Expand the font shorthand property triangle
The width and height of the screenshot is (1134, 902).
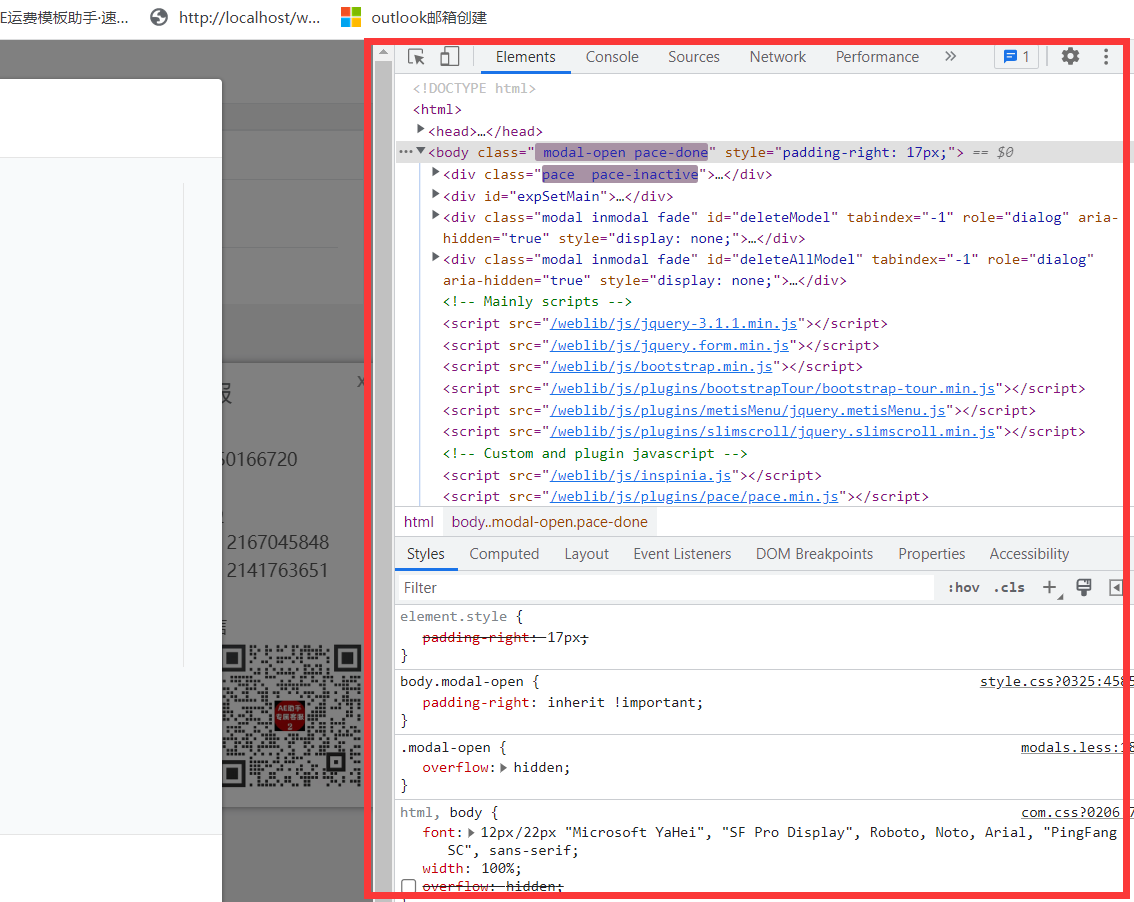[471, 833]
